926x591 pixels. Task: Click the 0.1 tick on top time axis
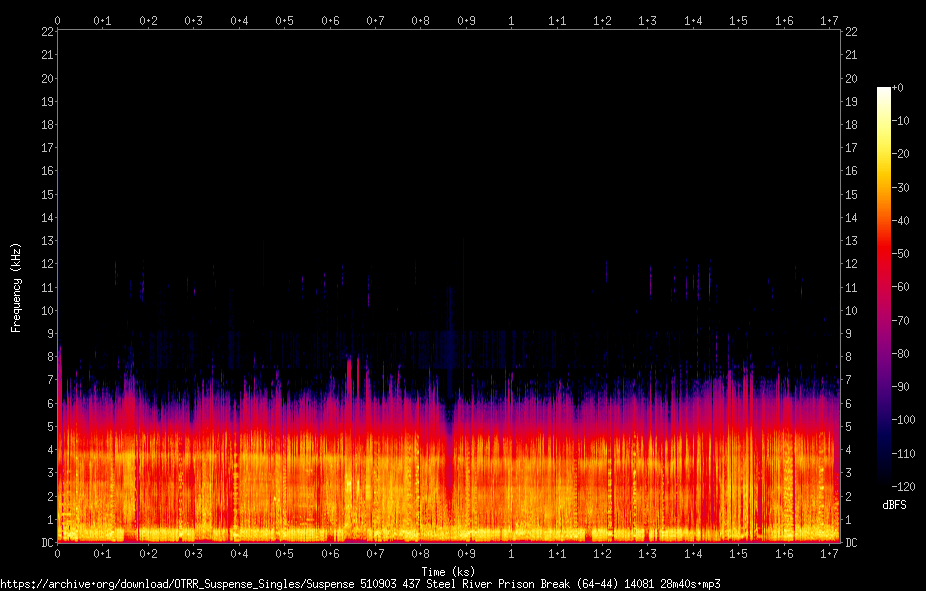pyautogui.click(x=102, y=21)
